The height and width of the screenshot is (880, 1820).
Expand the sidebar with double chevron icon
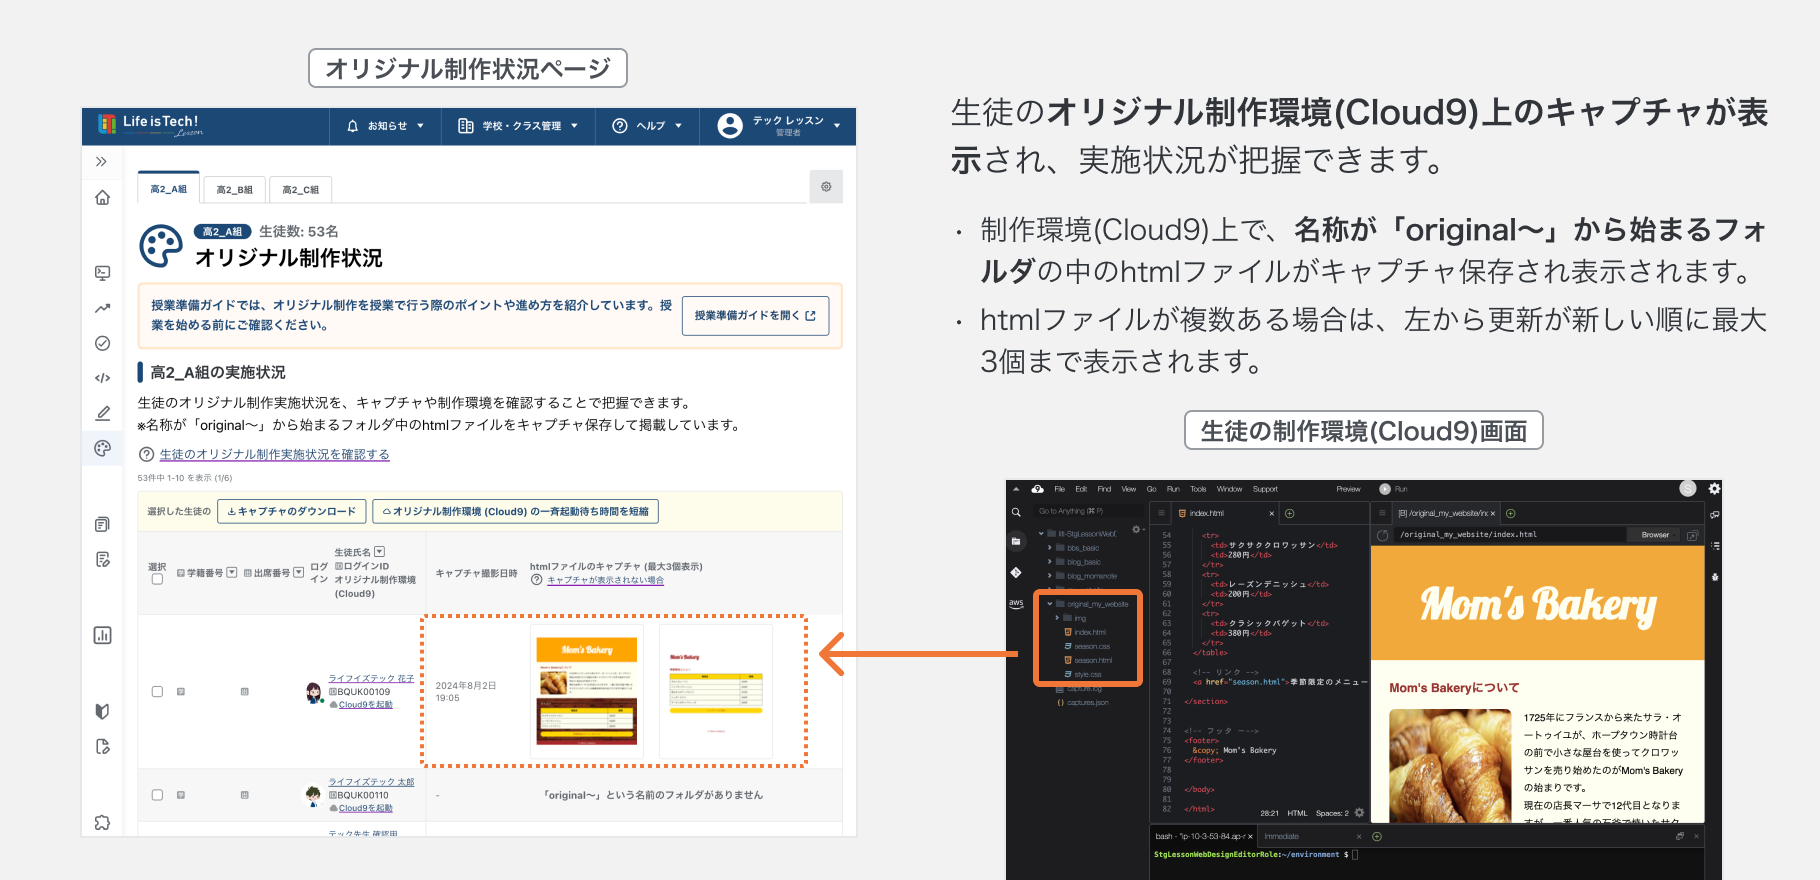(101, 162)
